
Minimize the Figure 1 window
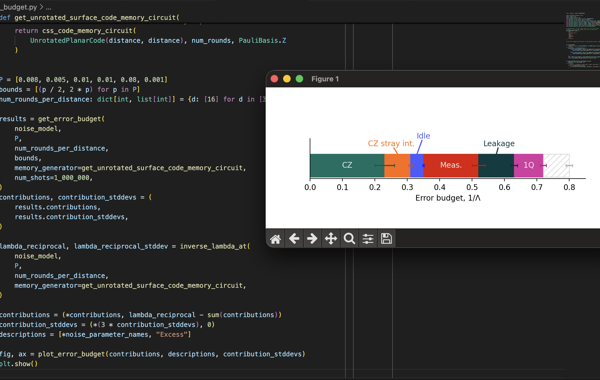(287, 79)
